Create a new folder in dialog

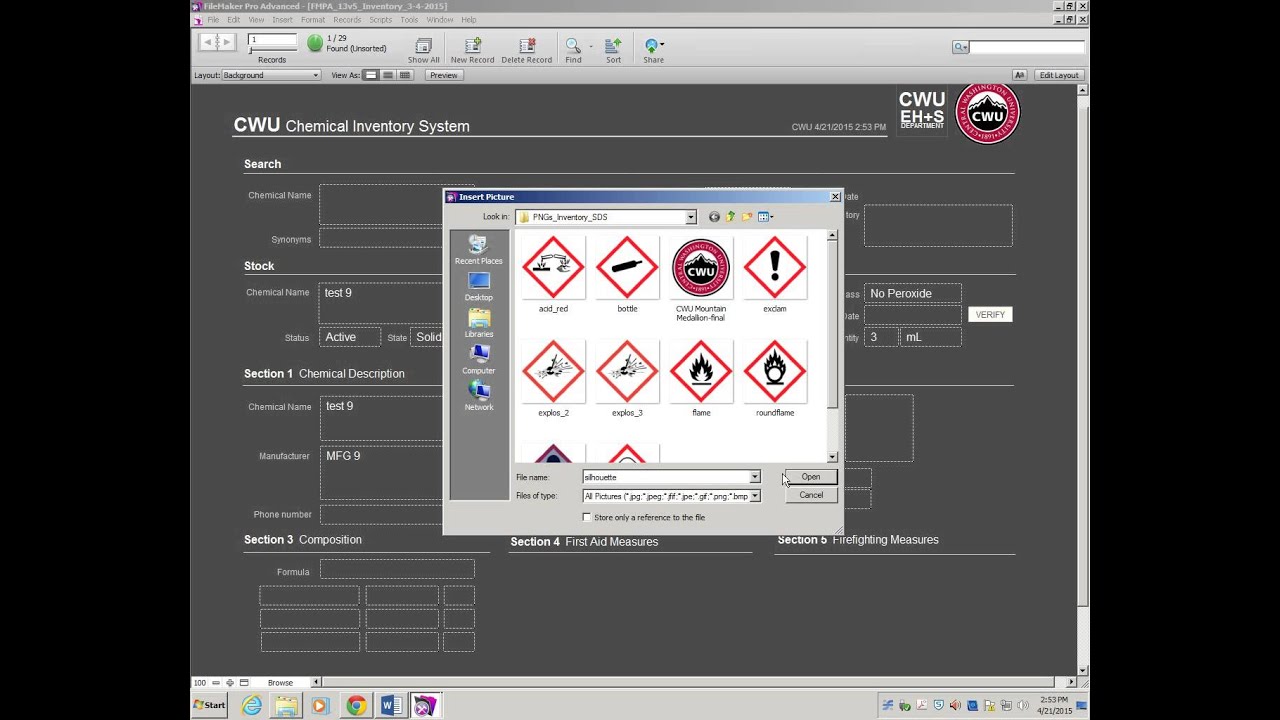pyautogui.click(x=747, y=217)
